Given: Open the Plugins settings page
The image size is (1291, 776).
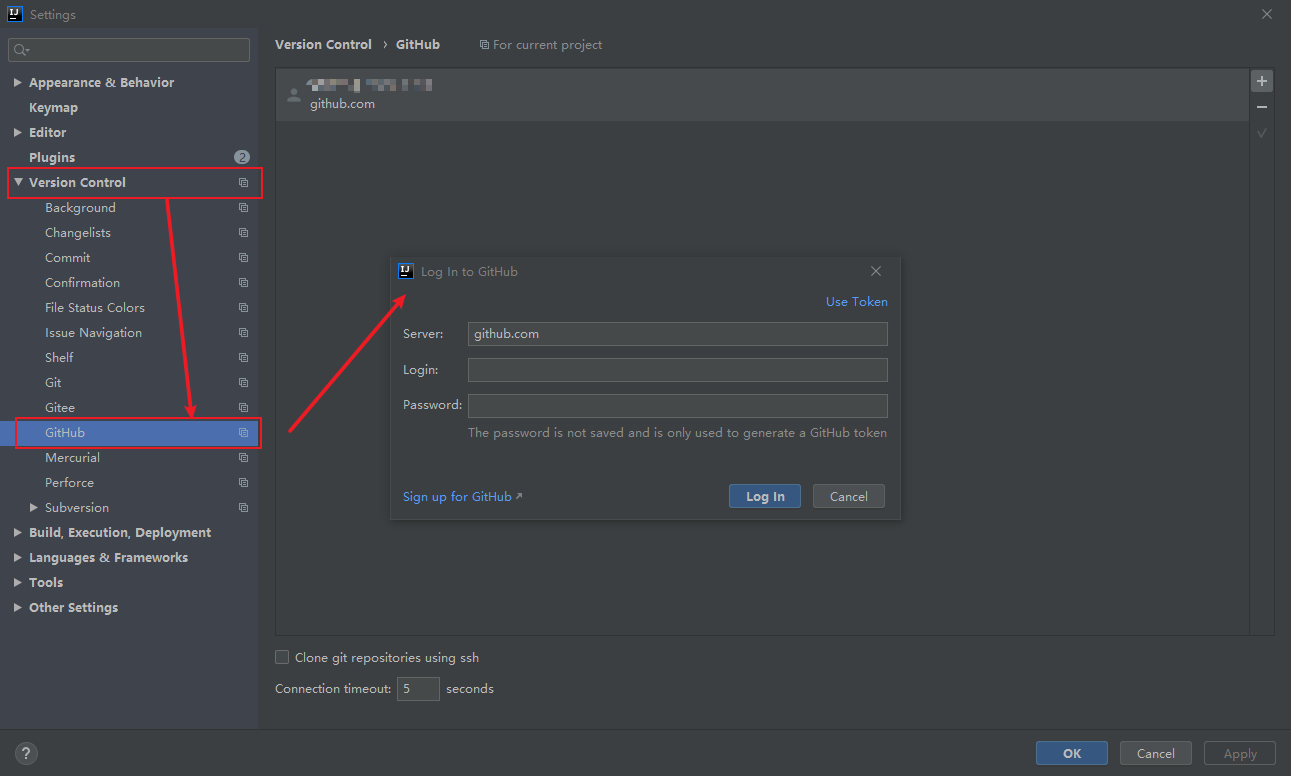Looking at the screenshot, I should tap(52, 158).
